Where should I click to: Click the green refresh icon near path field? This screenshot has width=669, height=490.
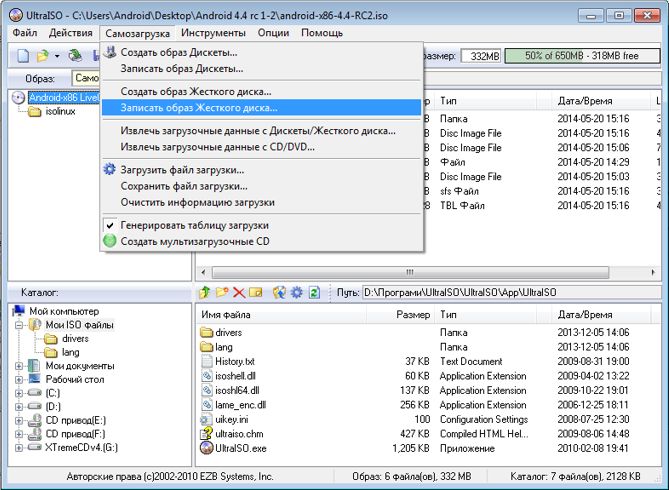pos(314,292)
